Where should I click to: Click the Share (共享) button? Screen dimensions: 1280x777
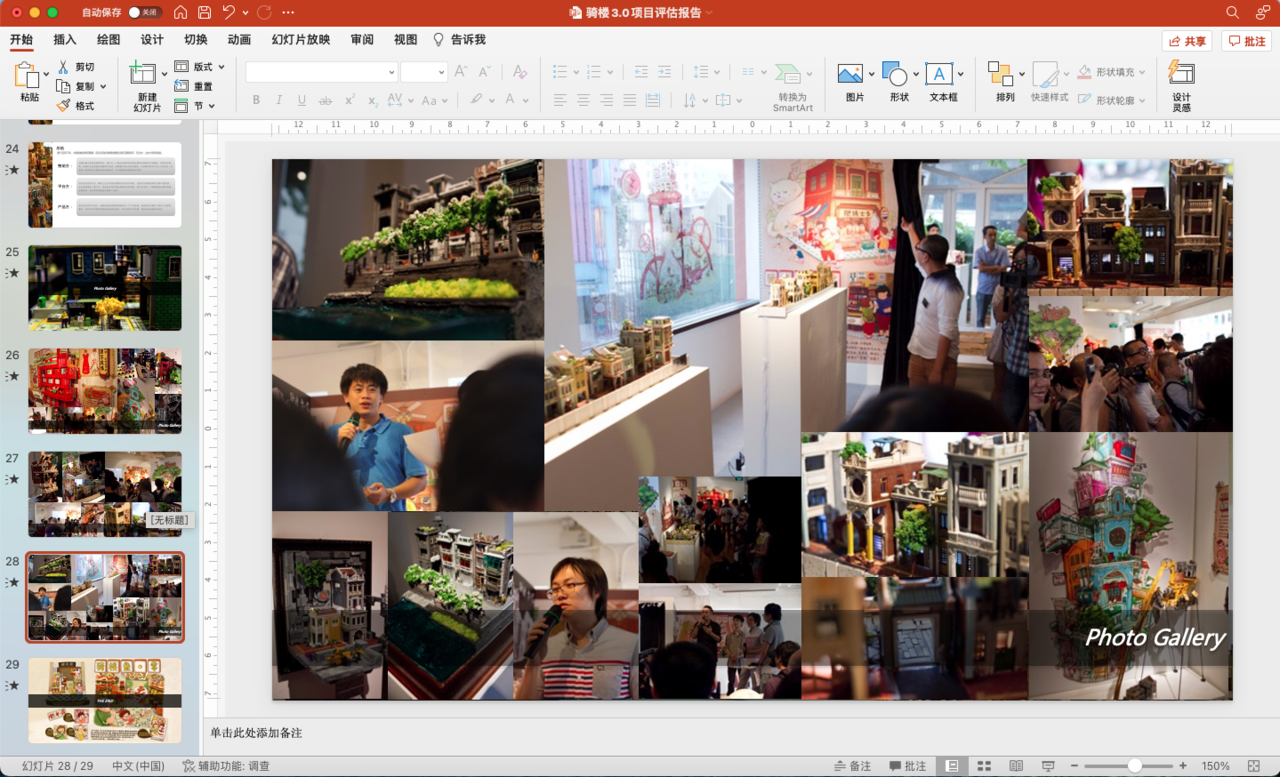point(1187,41)
